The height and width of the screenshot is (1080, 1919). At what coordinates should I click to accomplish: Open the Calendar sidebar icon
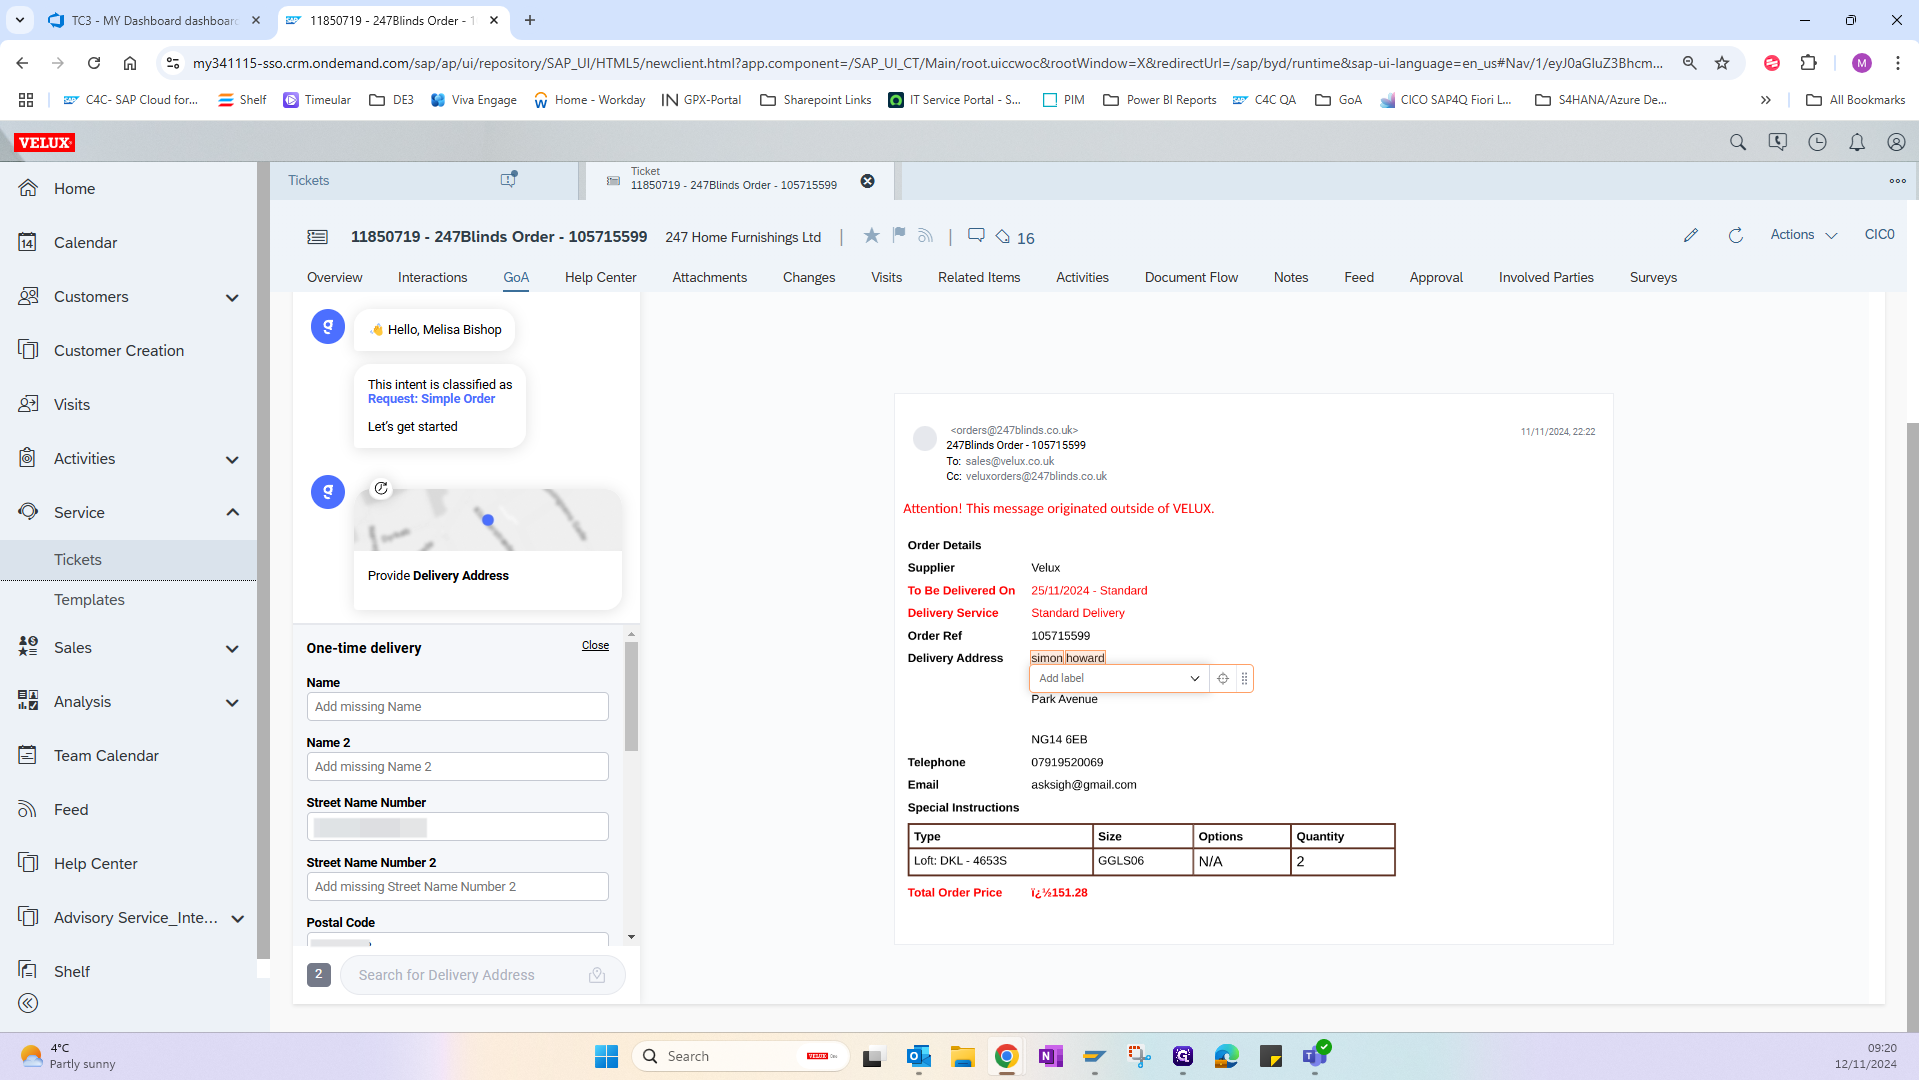[28, 242]
